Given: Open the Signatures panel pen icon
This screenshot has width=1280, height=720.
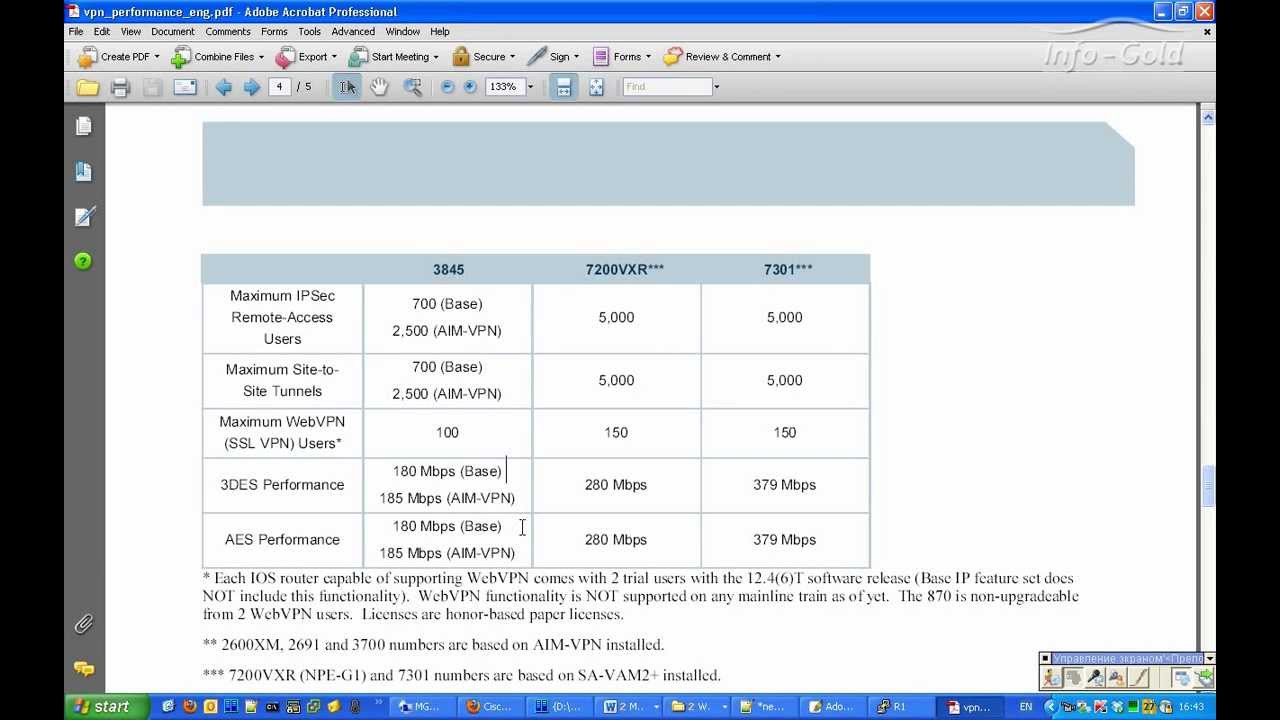Looking at the screenshot, I should pyautogui.click(x=83, y=216).
